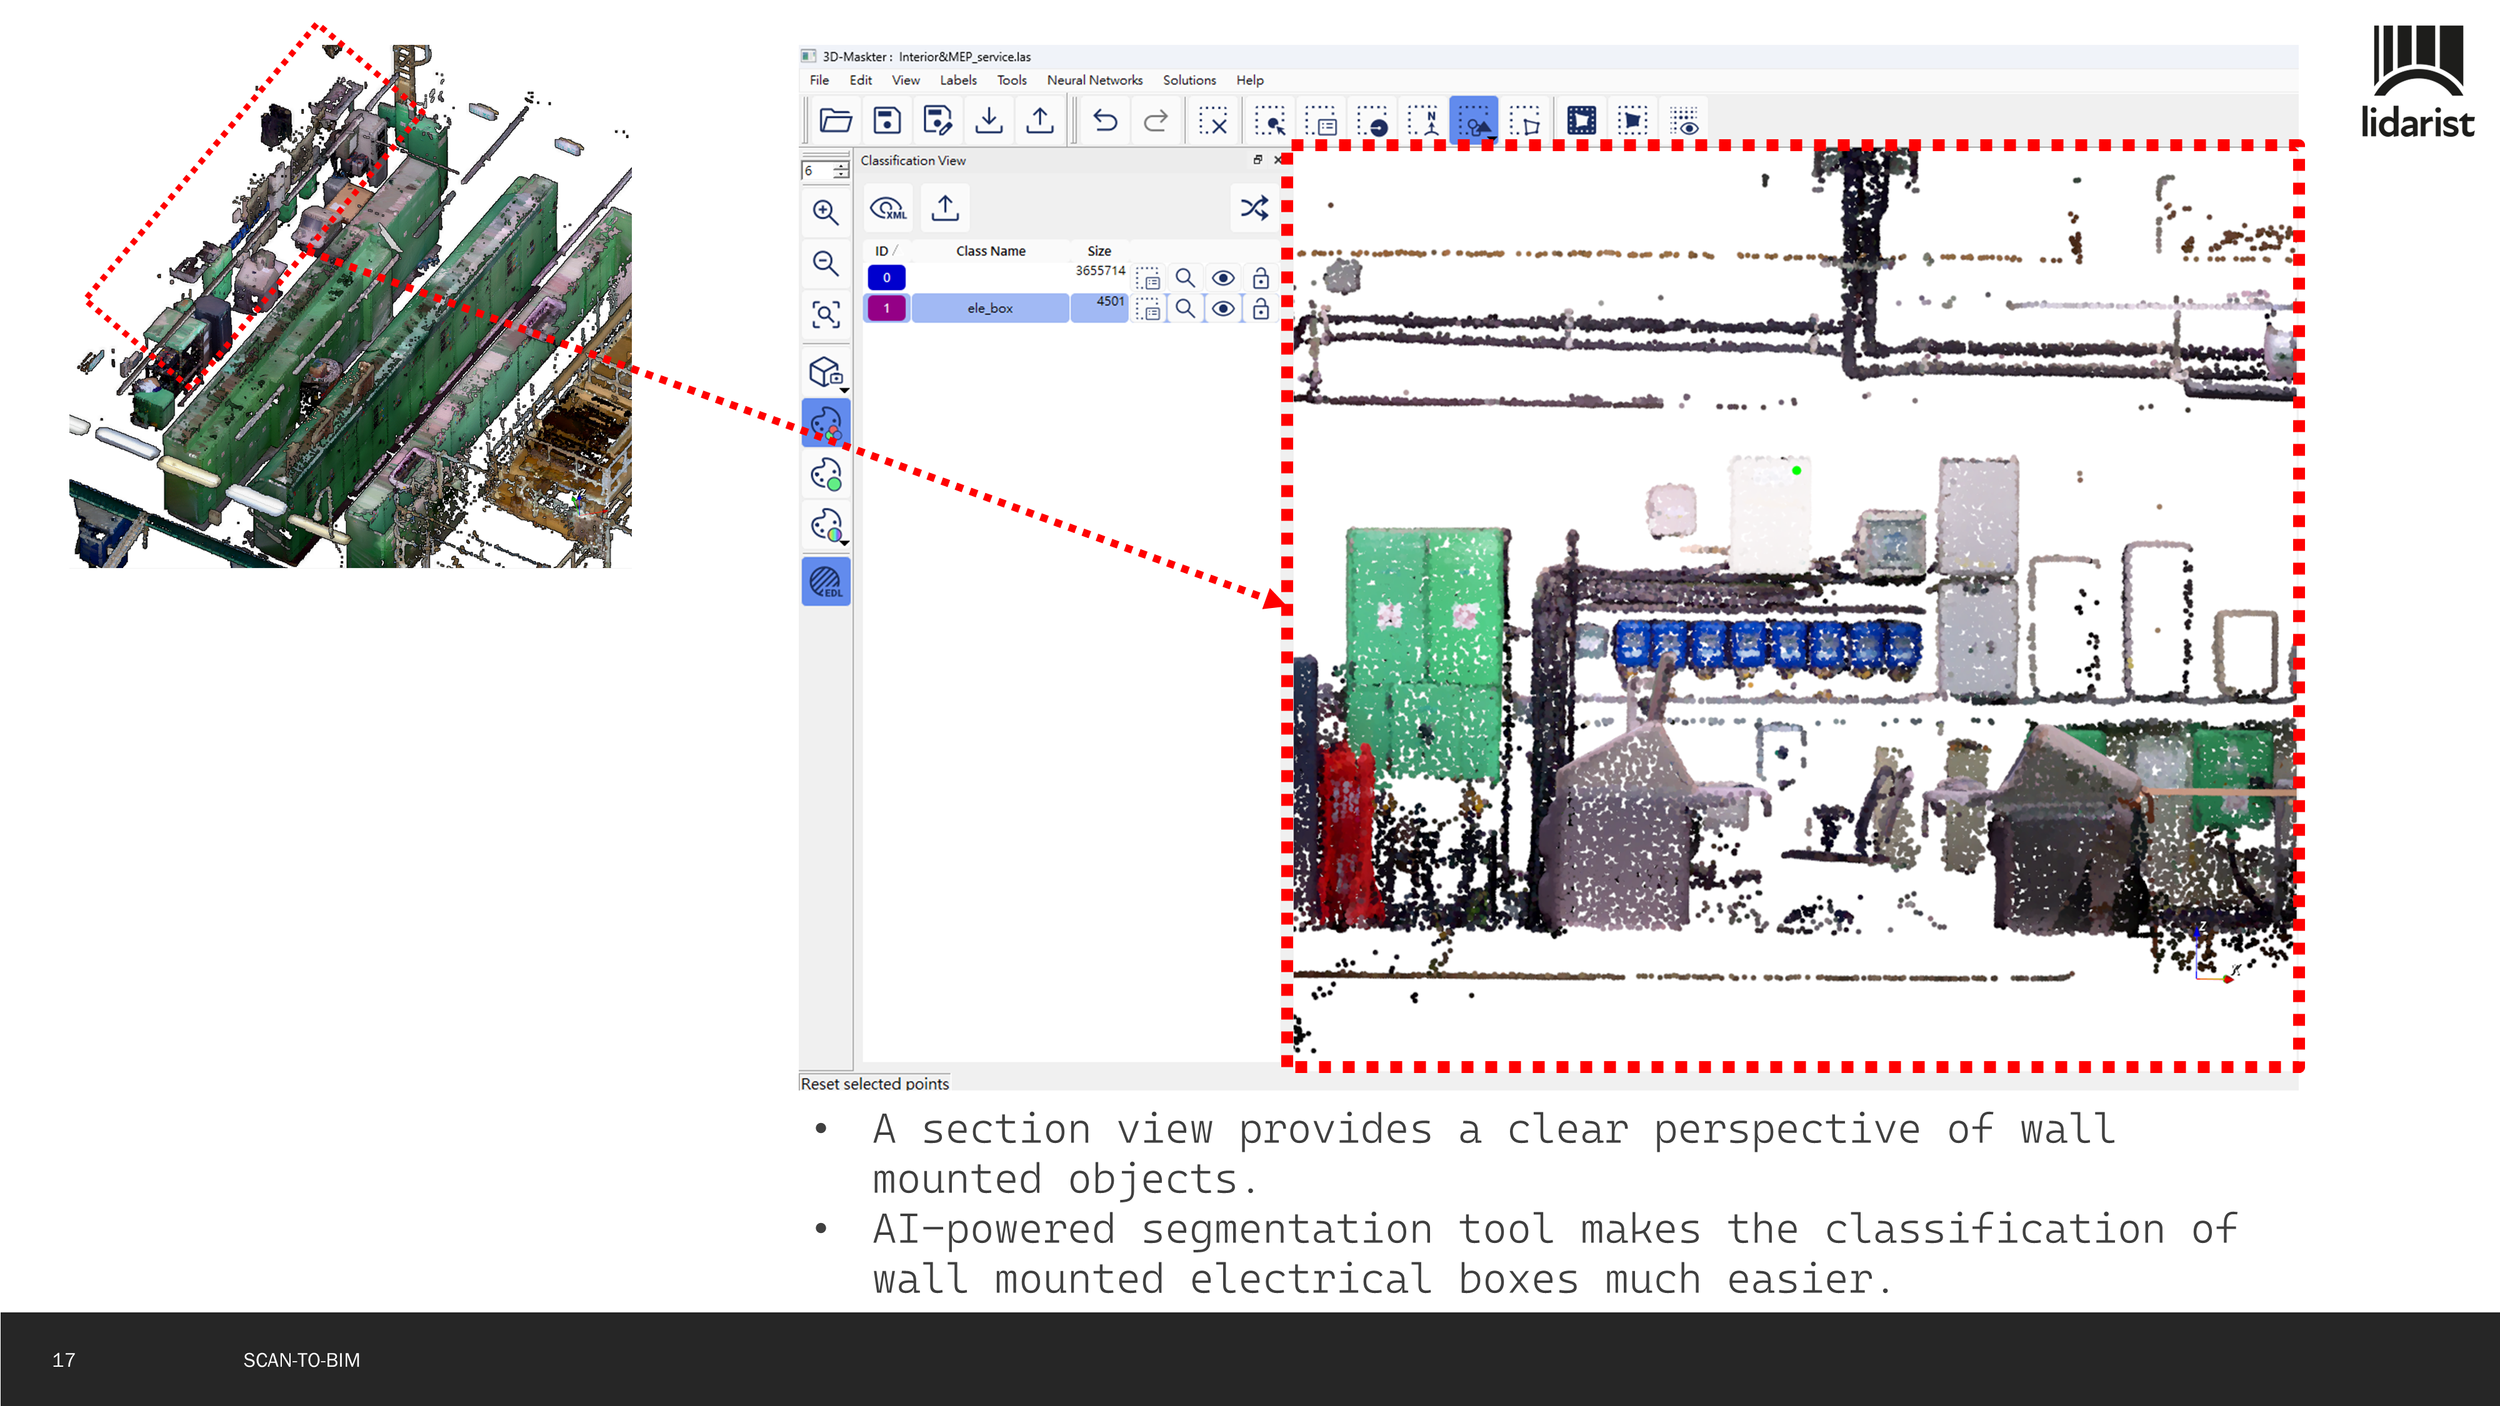Save the project with the floppy disk icon
Screen dimensions: 2500x1406
pos(886,121)
